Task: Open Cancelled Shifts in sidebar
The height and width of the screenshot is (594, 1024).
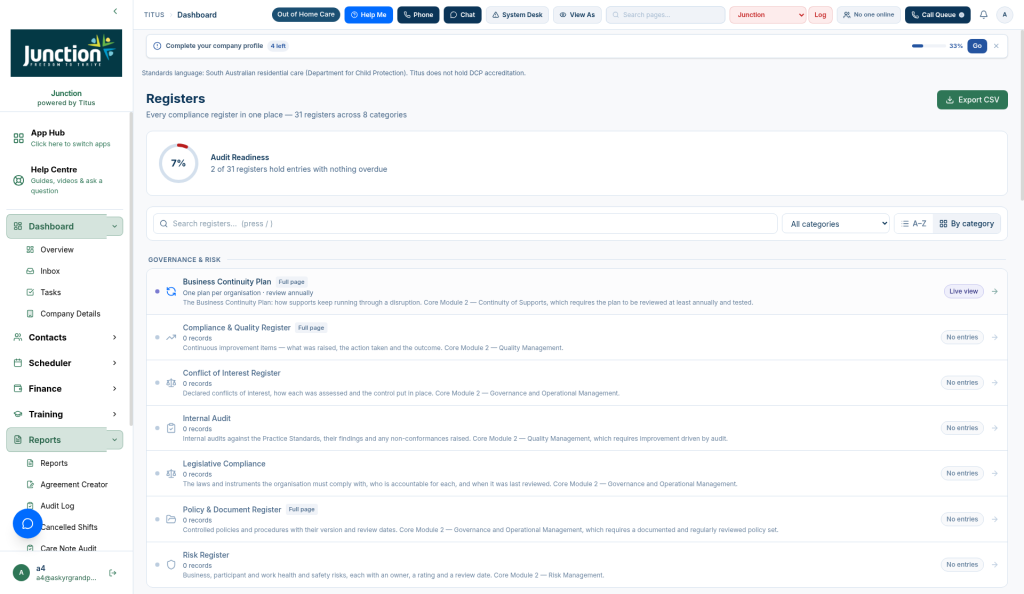Action: coord(69,527)
